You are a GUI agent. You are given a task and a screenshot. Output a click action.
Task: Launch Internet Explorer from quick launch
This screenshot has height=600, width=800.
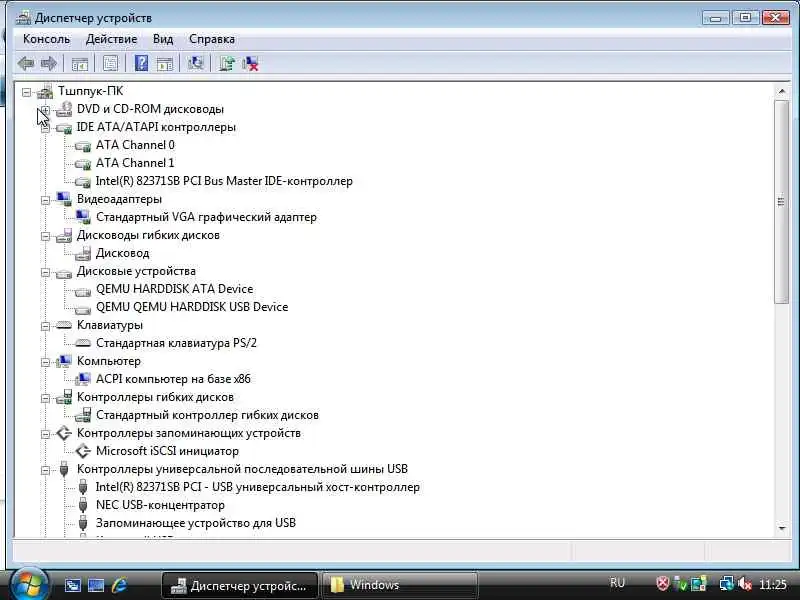[x=119, y=585]
